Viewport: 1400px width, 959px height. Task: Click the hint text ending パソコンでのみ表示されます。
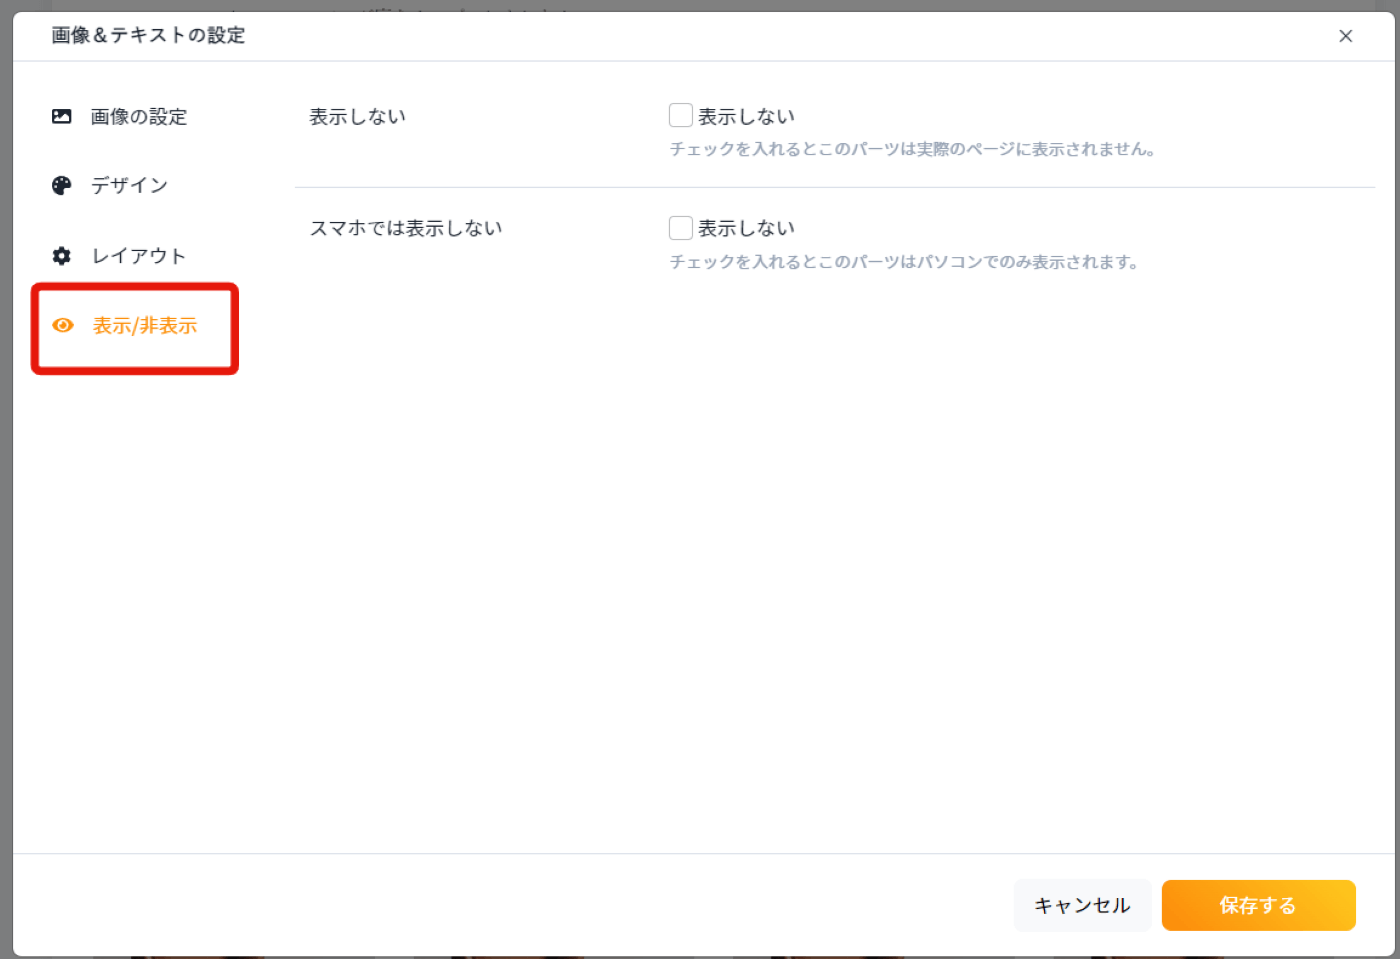pos(904,262)
